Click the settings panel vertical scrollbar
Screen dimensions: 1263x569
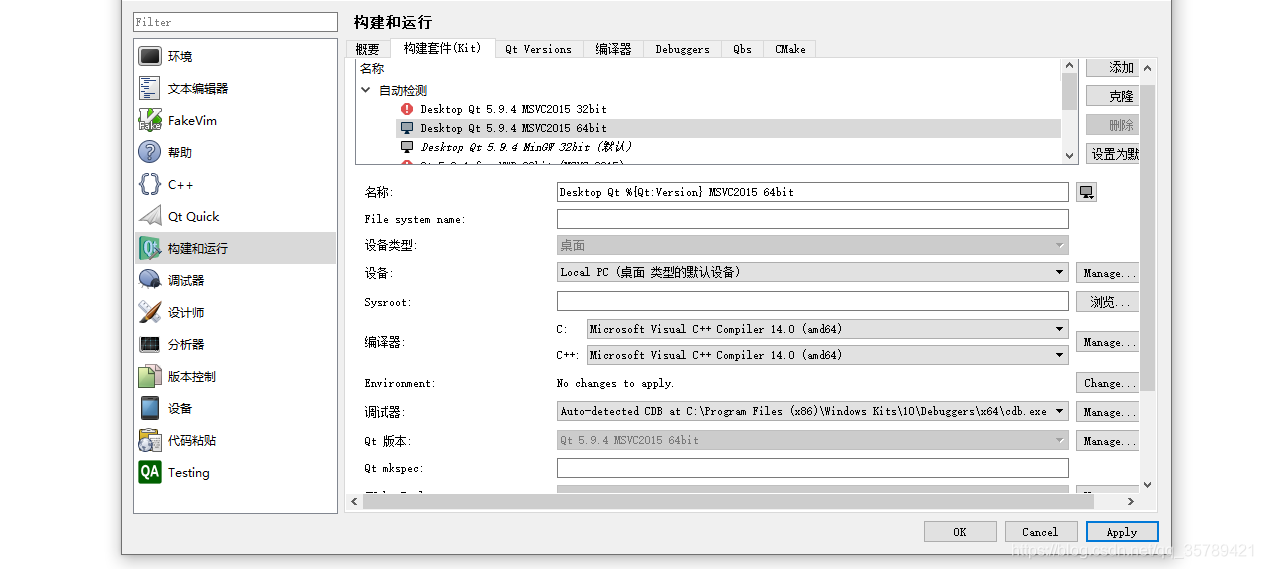(x=1147, y=237)
